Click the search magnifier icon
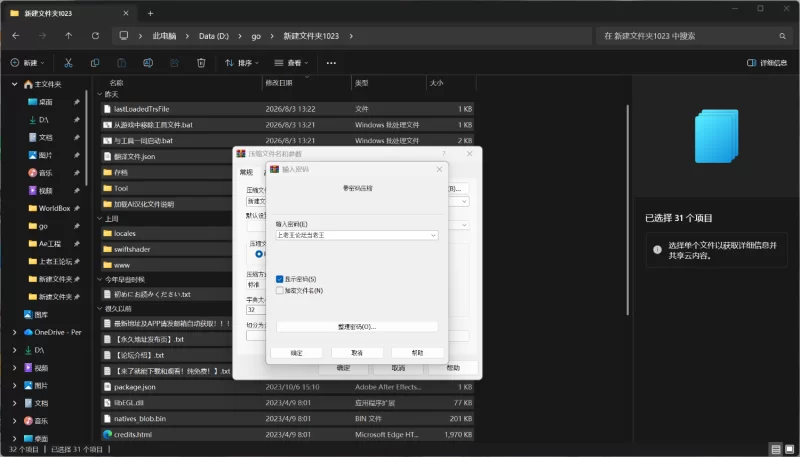Viewport: 800px width, 457px height. click(782, 36)
